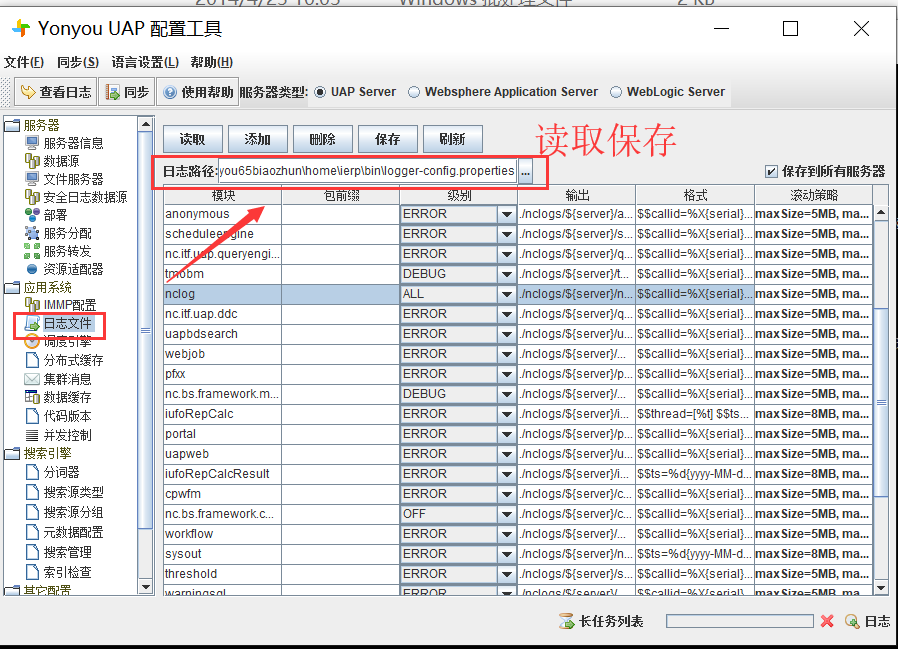Select the 服务分配 tree icon
The height and width of the screenshot is (649, 898).
[x=32, y=233]
